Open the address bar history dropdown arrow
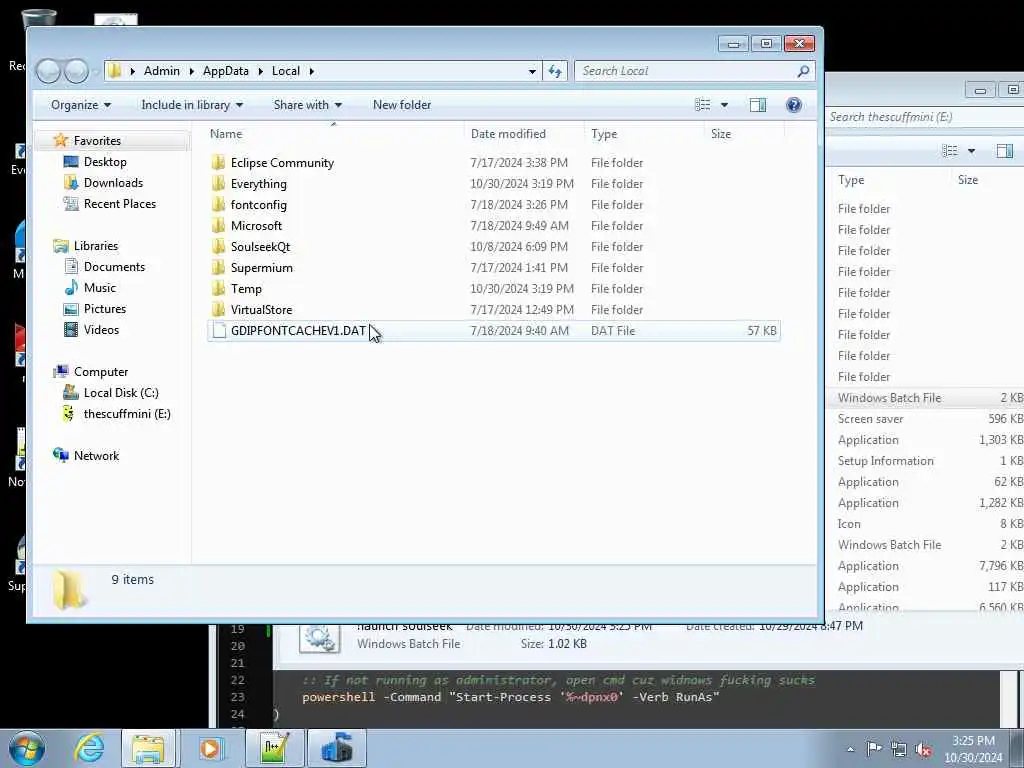1024x768 pixels. 532,71
